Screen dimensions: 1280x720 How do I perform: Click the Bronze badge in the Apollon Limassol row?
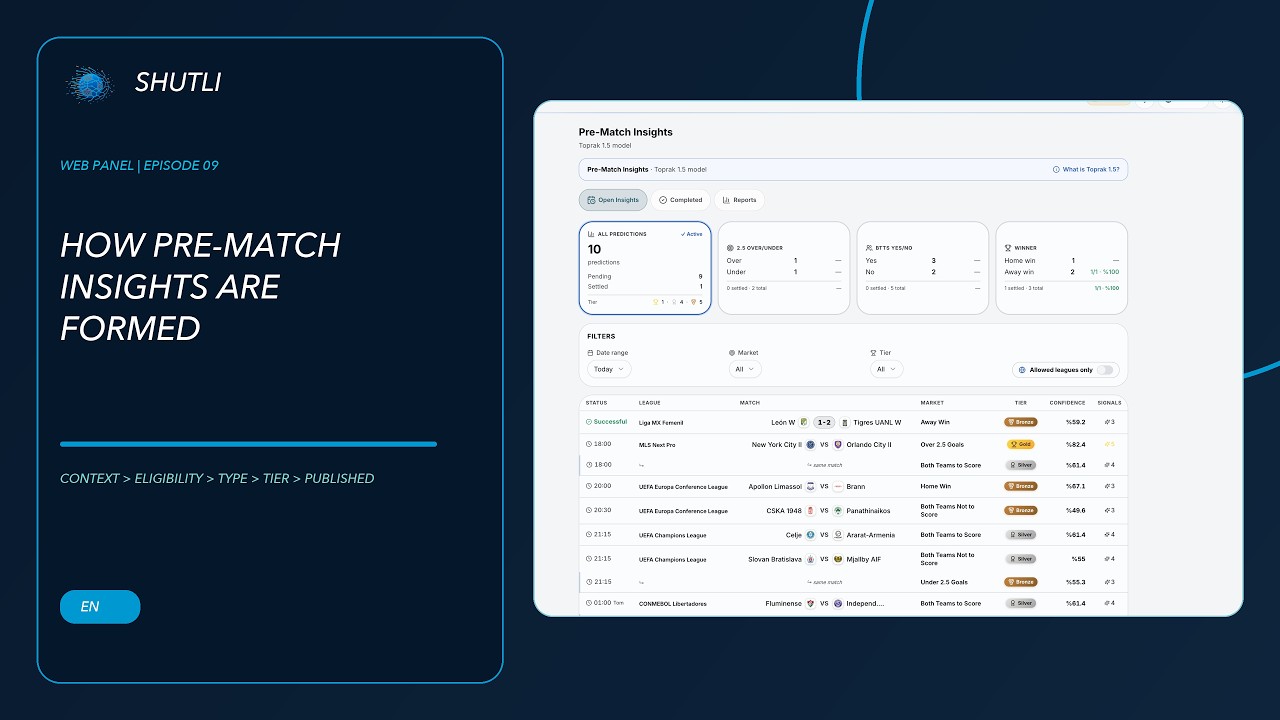point(1020,487)
